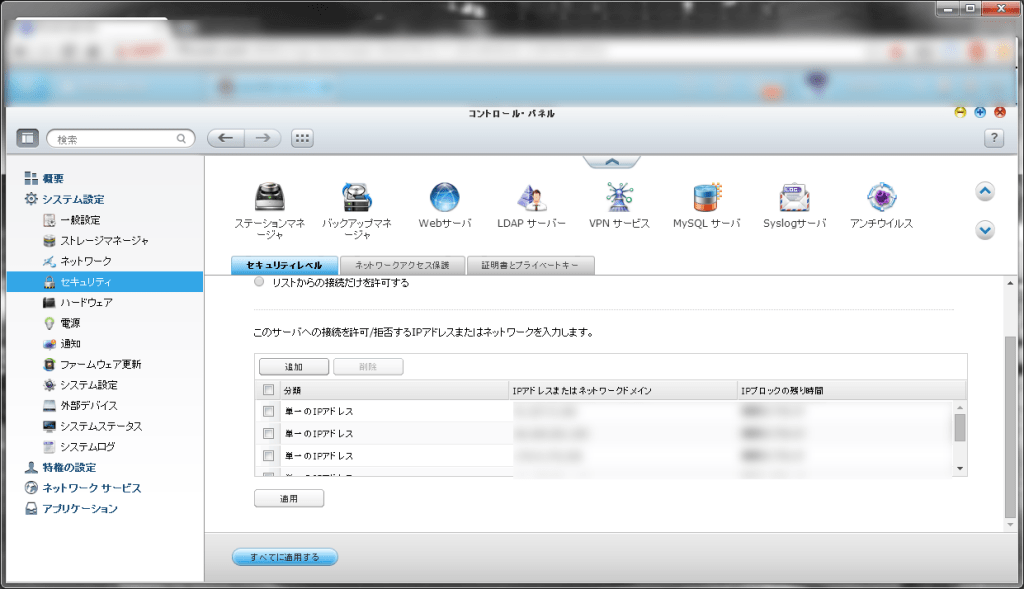Collapse the icon strip with top chevron
This screenshot has height=589, width=1024.
point(612,161)
